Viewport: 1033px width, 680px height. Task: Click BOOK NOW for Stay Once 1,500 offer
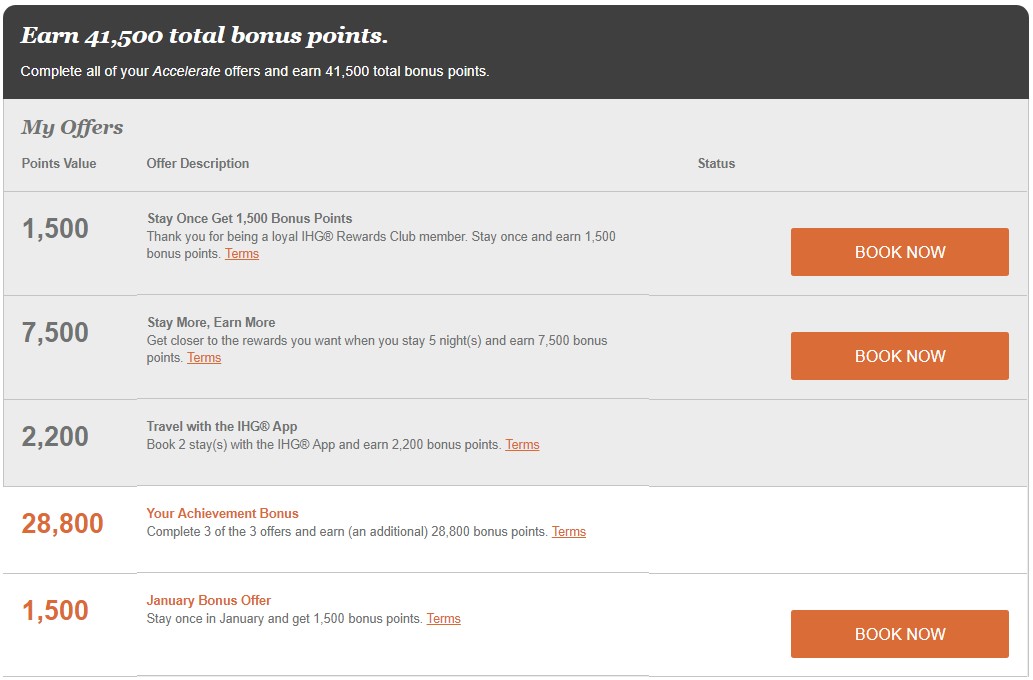pos(899,252)
